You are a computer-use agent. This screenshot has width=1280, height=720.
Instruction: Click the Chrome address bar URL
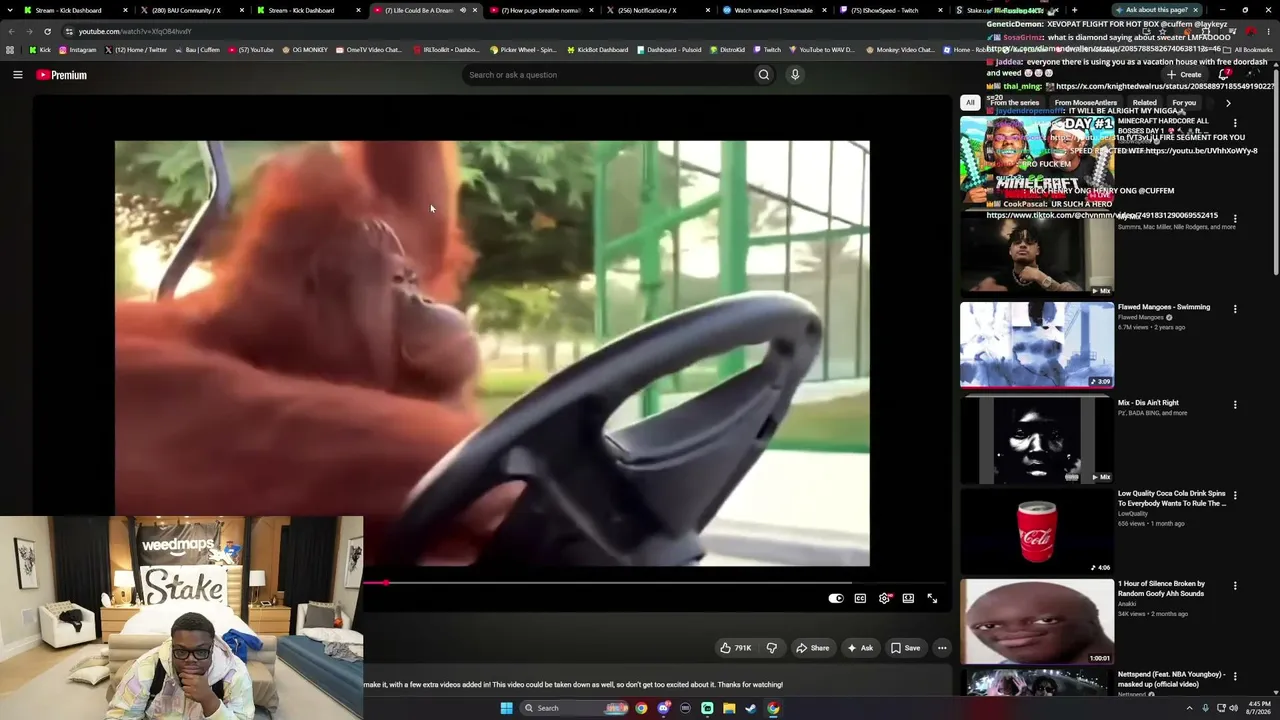pos(135,31)
